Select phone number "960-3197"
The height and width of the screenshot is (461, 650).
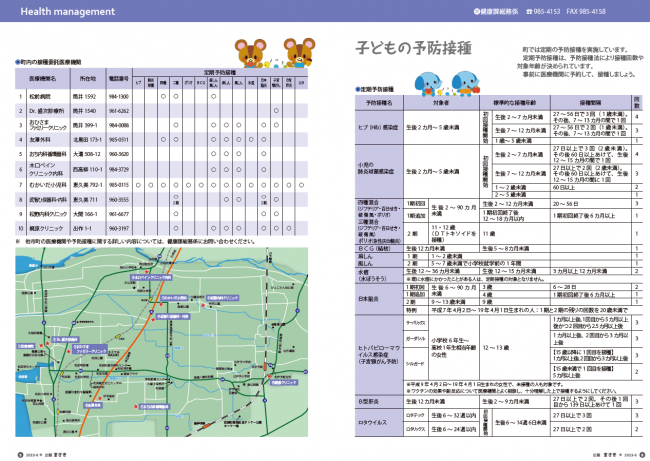pyautogui.click(x=119, y=228)
